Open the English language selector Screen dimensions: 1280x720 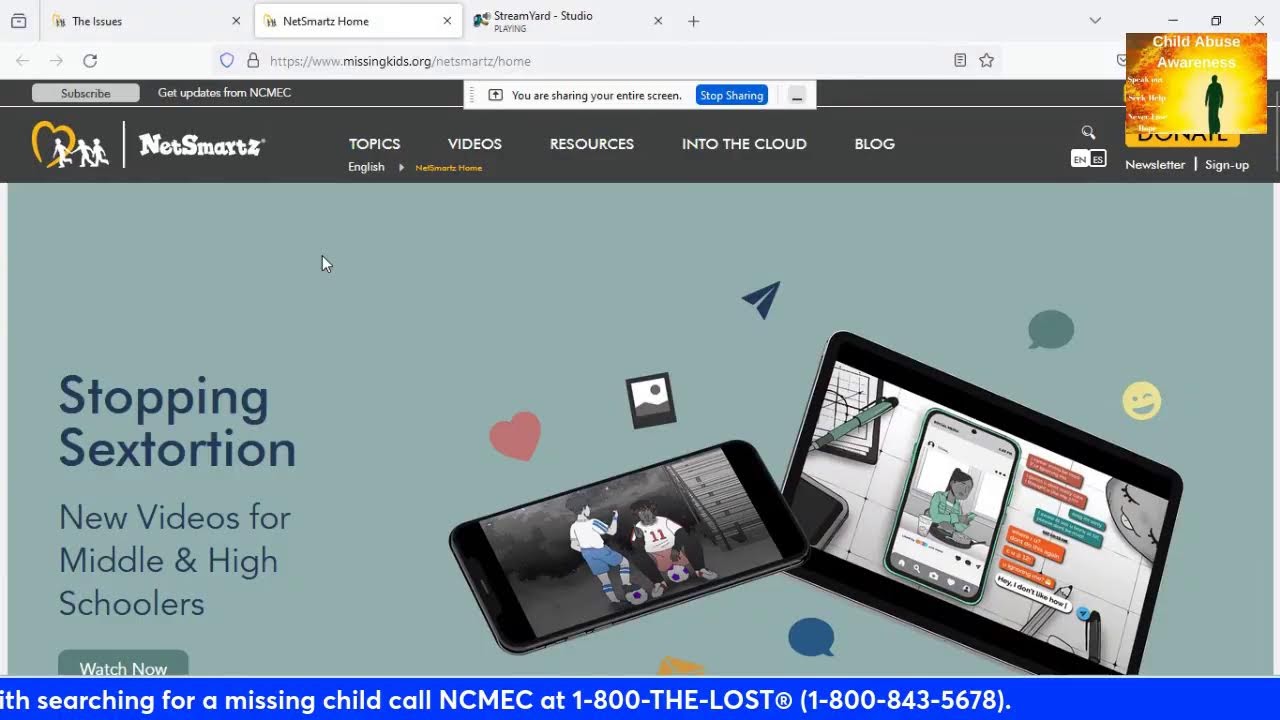click(366, 167)
